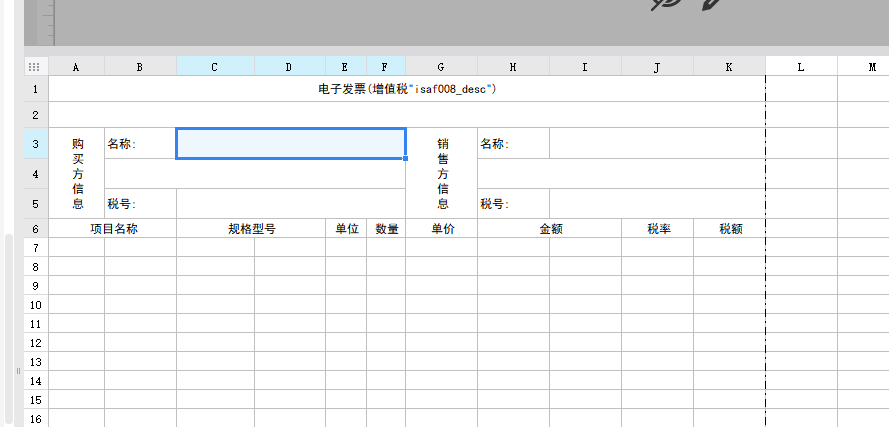Click the 项目名称 header cell
Viewport: 889px width, 427px height.
tap(113, 229)
